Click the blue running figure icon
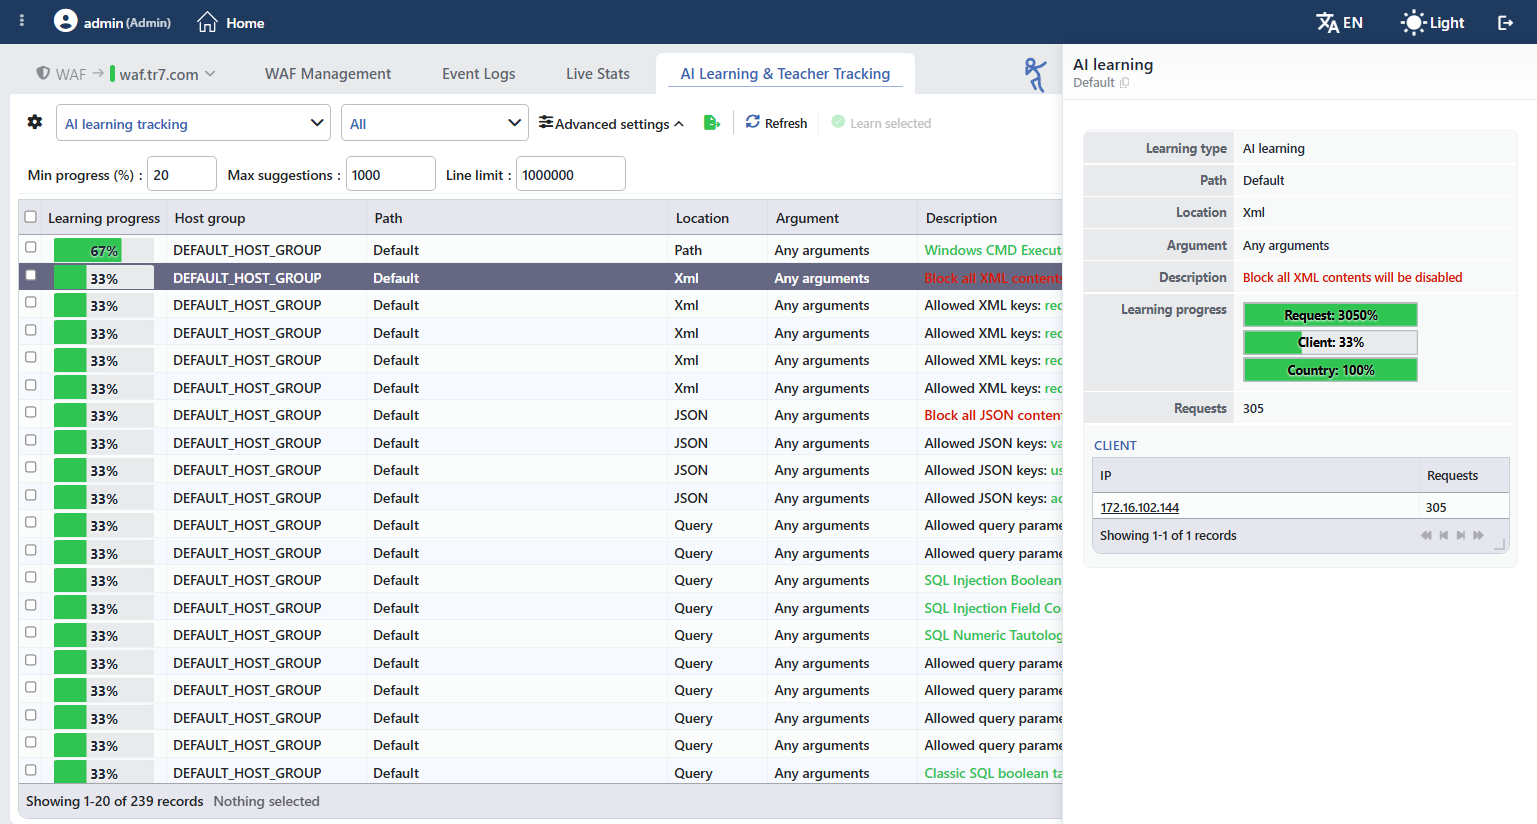This screenshot has height=824, width=1537. click(1035, 74)
